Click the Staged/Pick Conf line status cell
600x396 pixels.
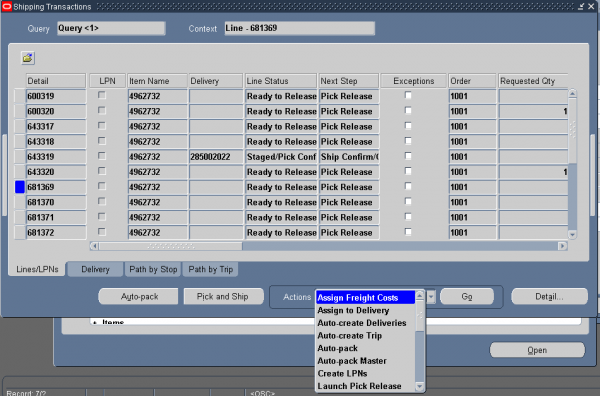pyautogui.click(x=281, y=157)
